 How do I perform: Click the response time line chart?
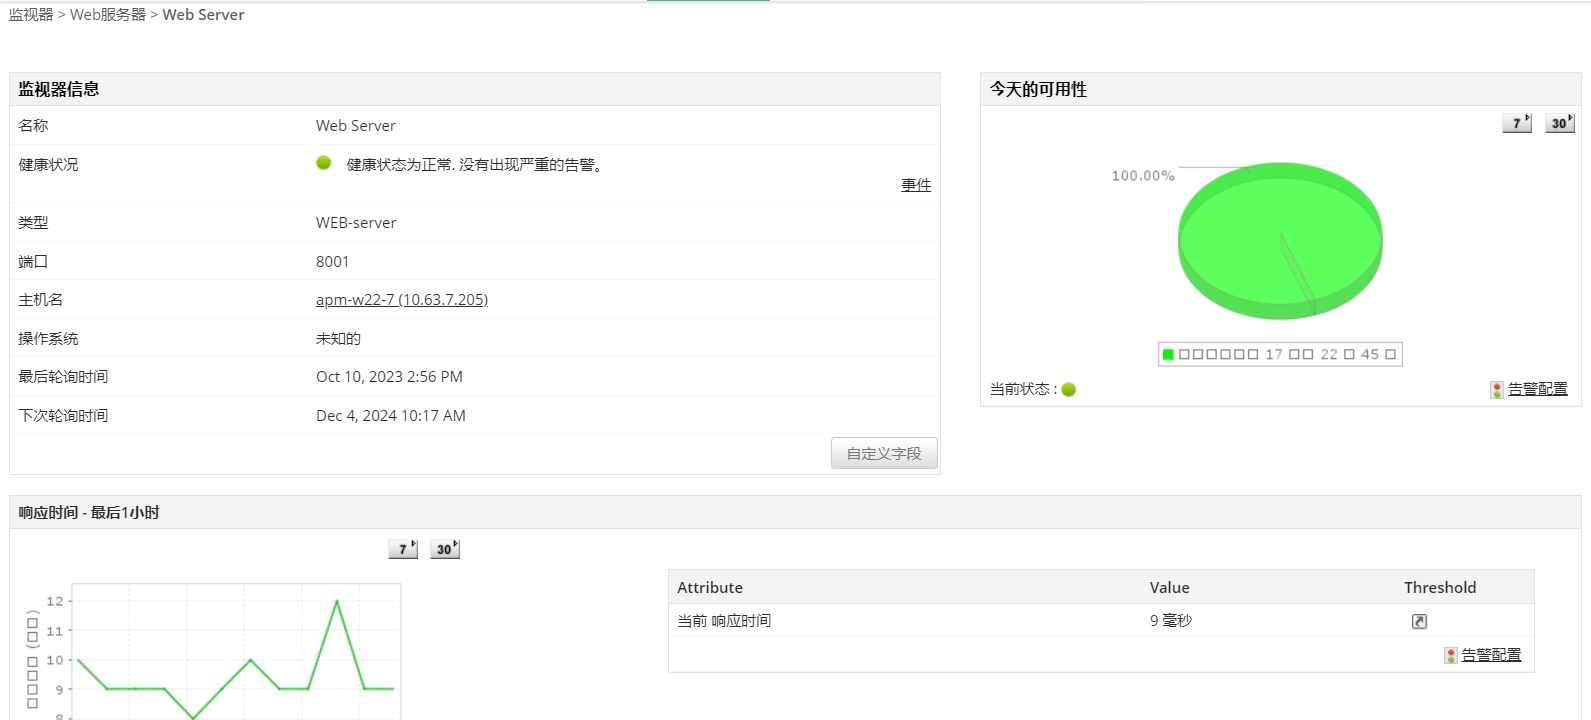(x=236, y=651)
